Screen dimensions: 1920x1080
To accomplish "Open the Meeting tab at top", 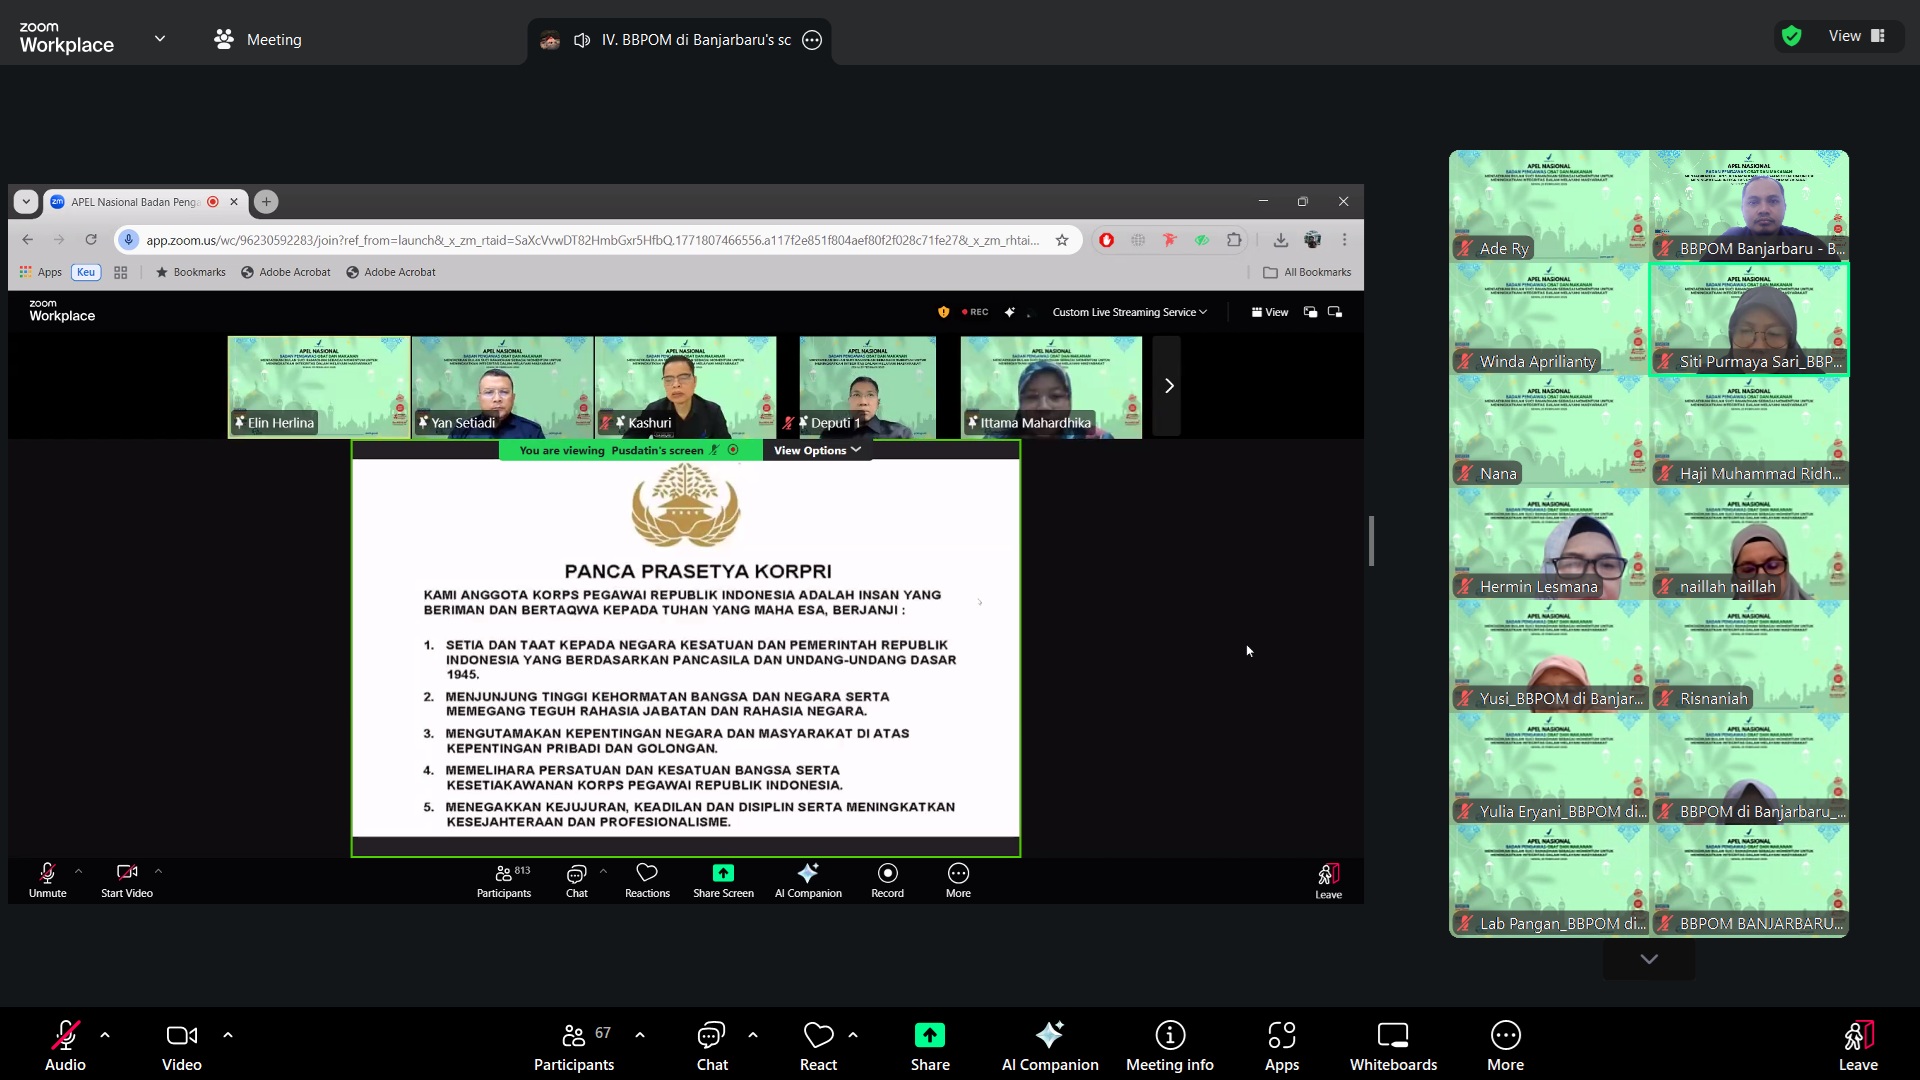I will [258, 40].
